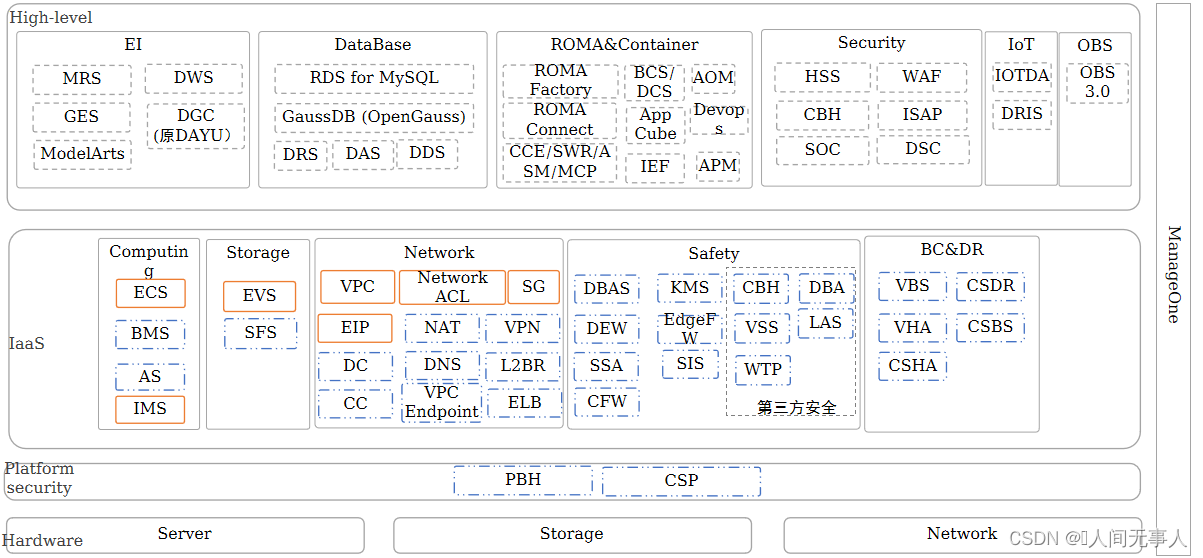Click the IOTDA box
This screenshot has height=558, width=1203.
coord(1022,77)
